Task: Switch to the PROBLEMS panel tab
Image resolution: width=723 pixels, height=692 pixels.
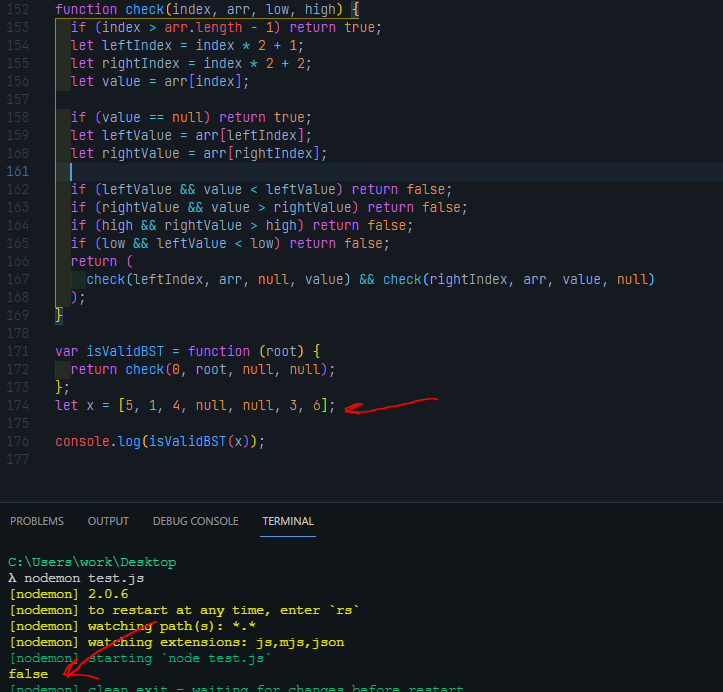Action: pos(37,521)
